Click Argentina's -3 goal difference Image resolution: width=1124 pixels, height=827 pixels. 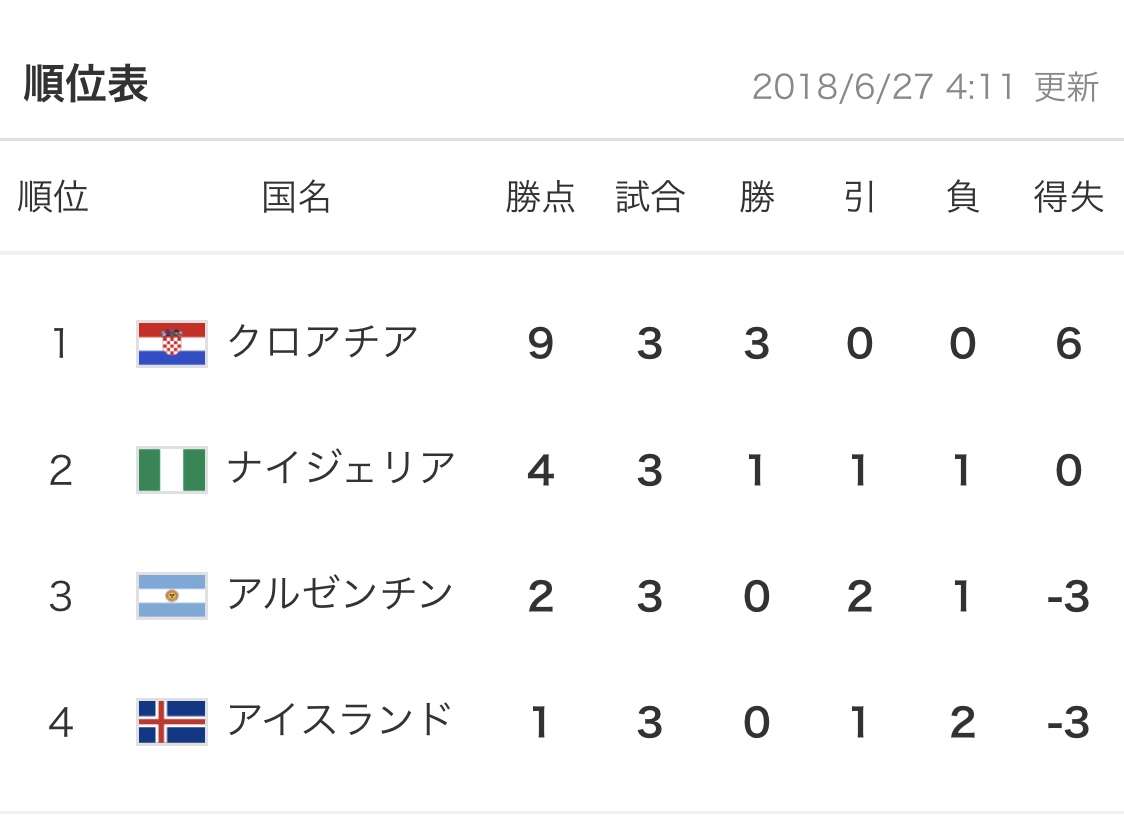(1068, 596)
